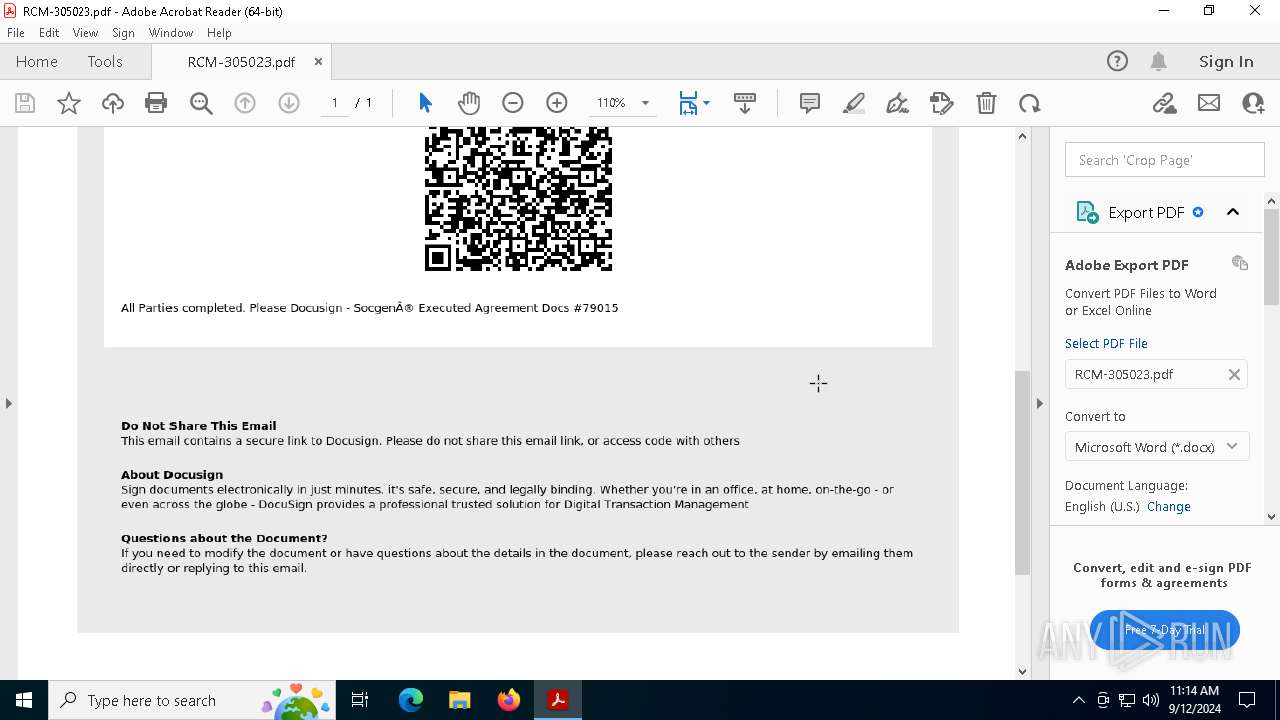Open the Windows Start menu
1280x720 pixels.
pyautogui.click(x=24, y=700)
